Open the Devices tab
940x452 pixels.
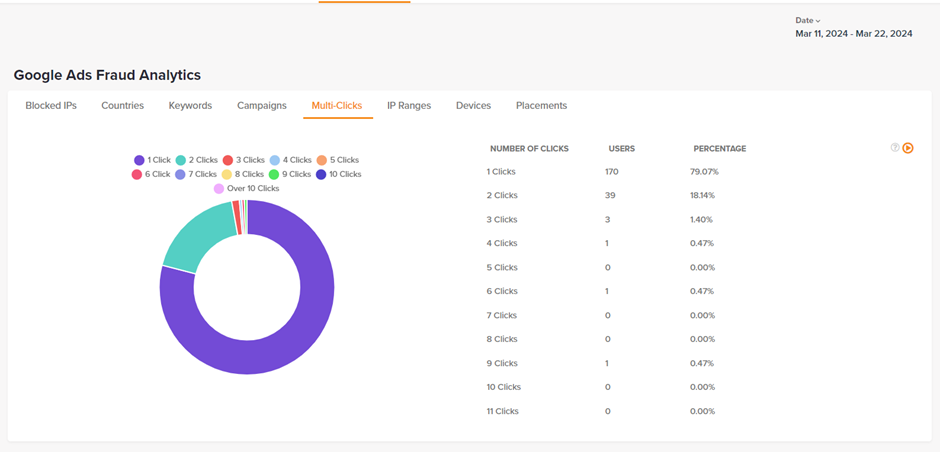(473, 106)
